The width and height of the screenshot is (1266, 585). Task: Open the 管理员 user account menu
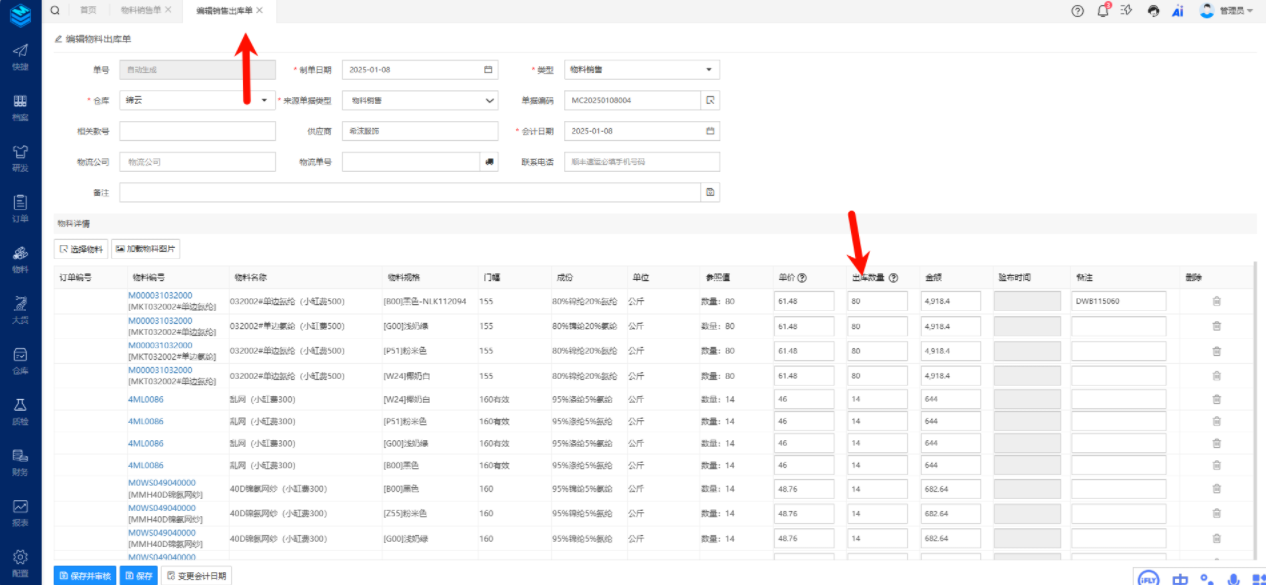coord(1226,11)
